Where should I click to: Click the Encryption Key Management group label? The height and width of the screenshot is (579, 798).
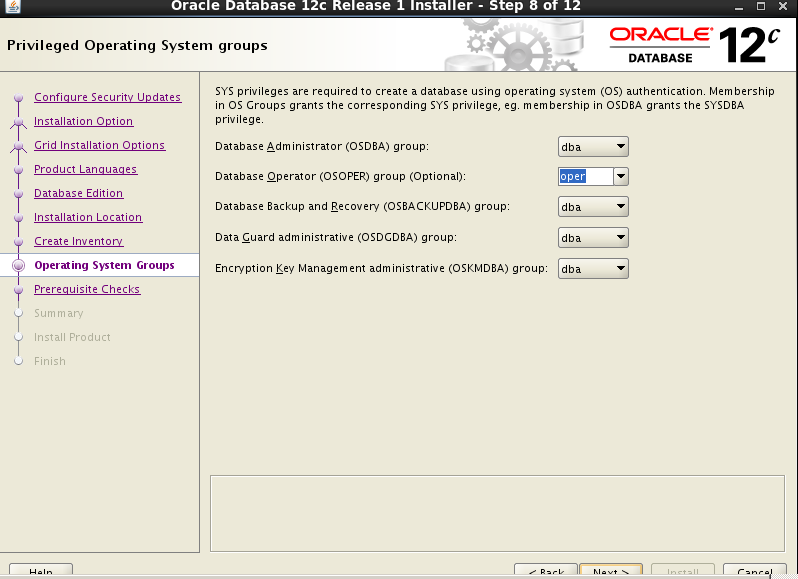(x=381, y=269)
